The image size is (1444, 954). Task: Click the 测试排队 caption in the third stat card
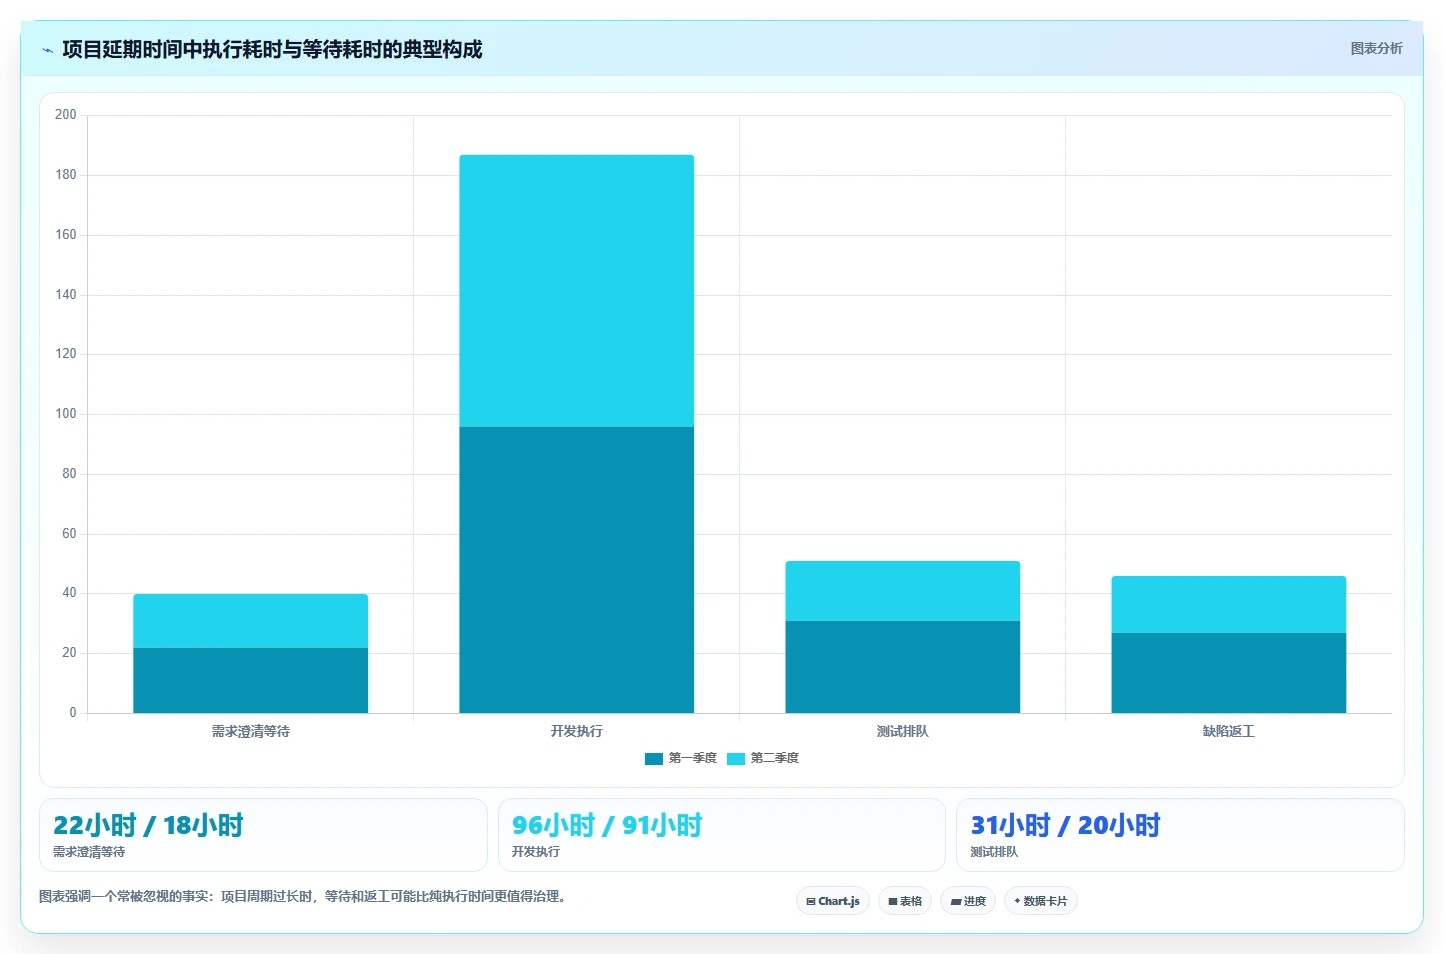click(994, 852)
